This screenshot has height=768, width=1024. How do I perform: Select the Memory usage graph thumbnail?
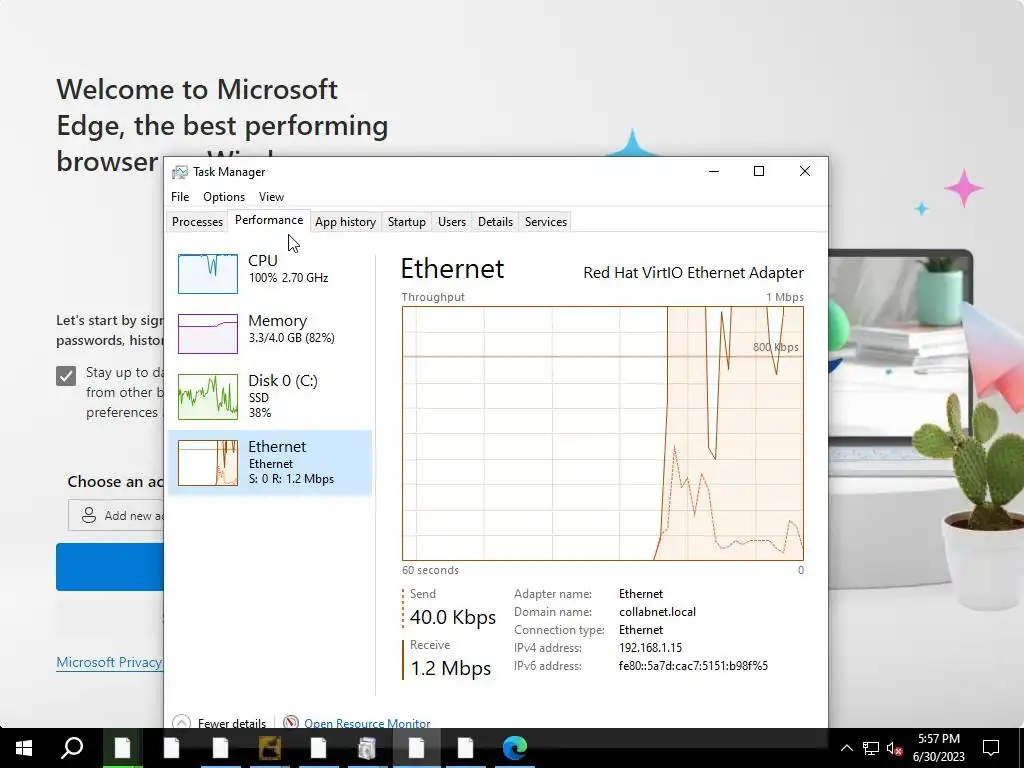click(x=208, y=334)
